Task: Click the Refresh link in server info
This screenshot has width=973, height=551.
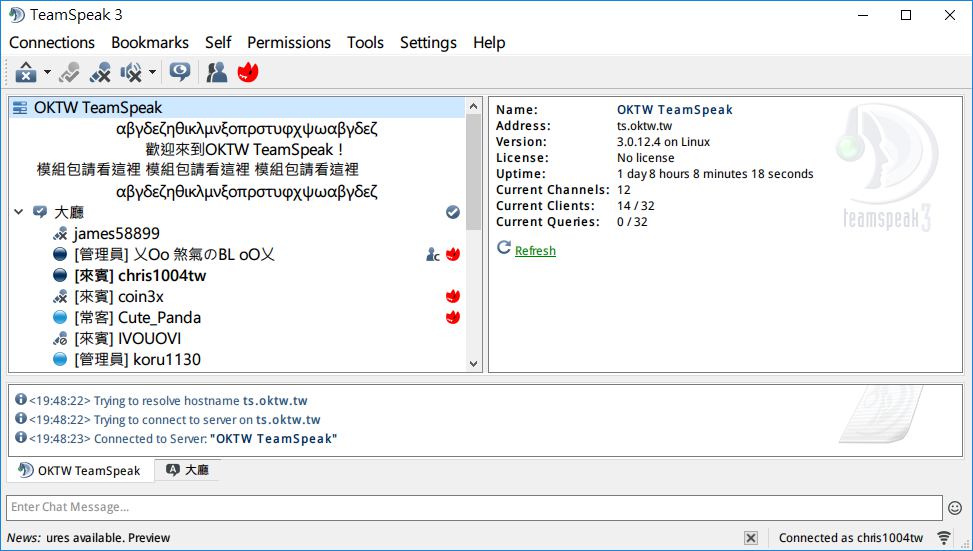Action: pyautogui.click(x=535, y=250)
